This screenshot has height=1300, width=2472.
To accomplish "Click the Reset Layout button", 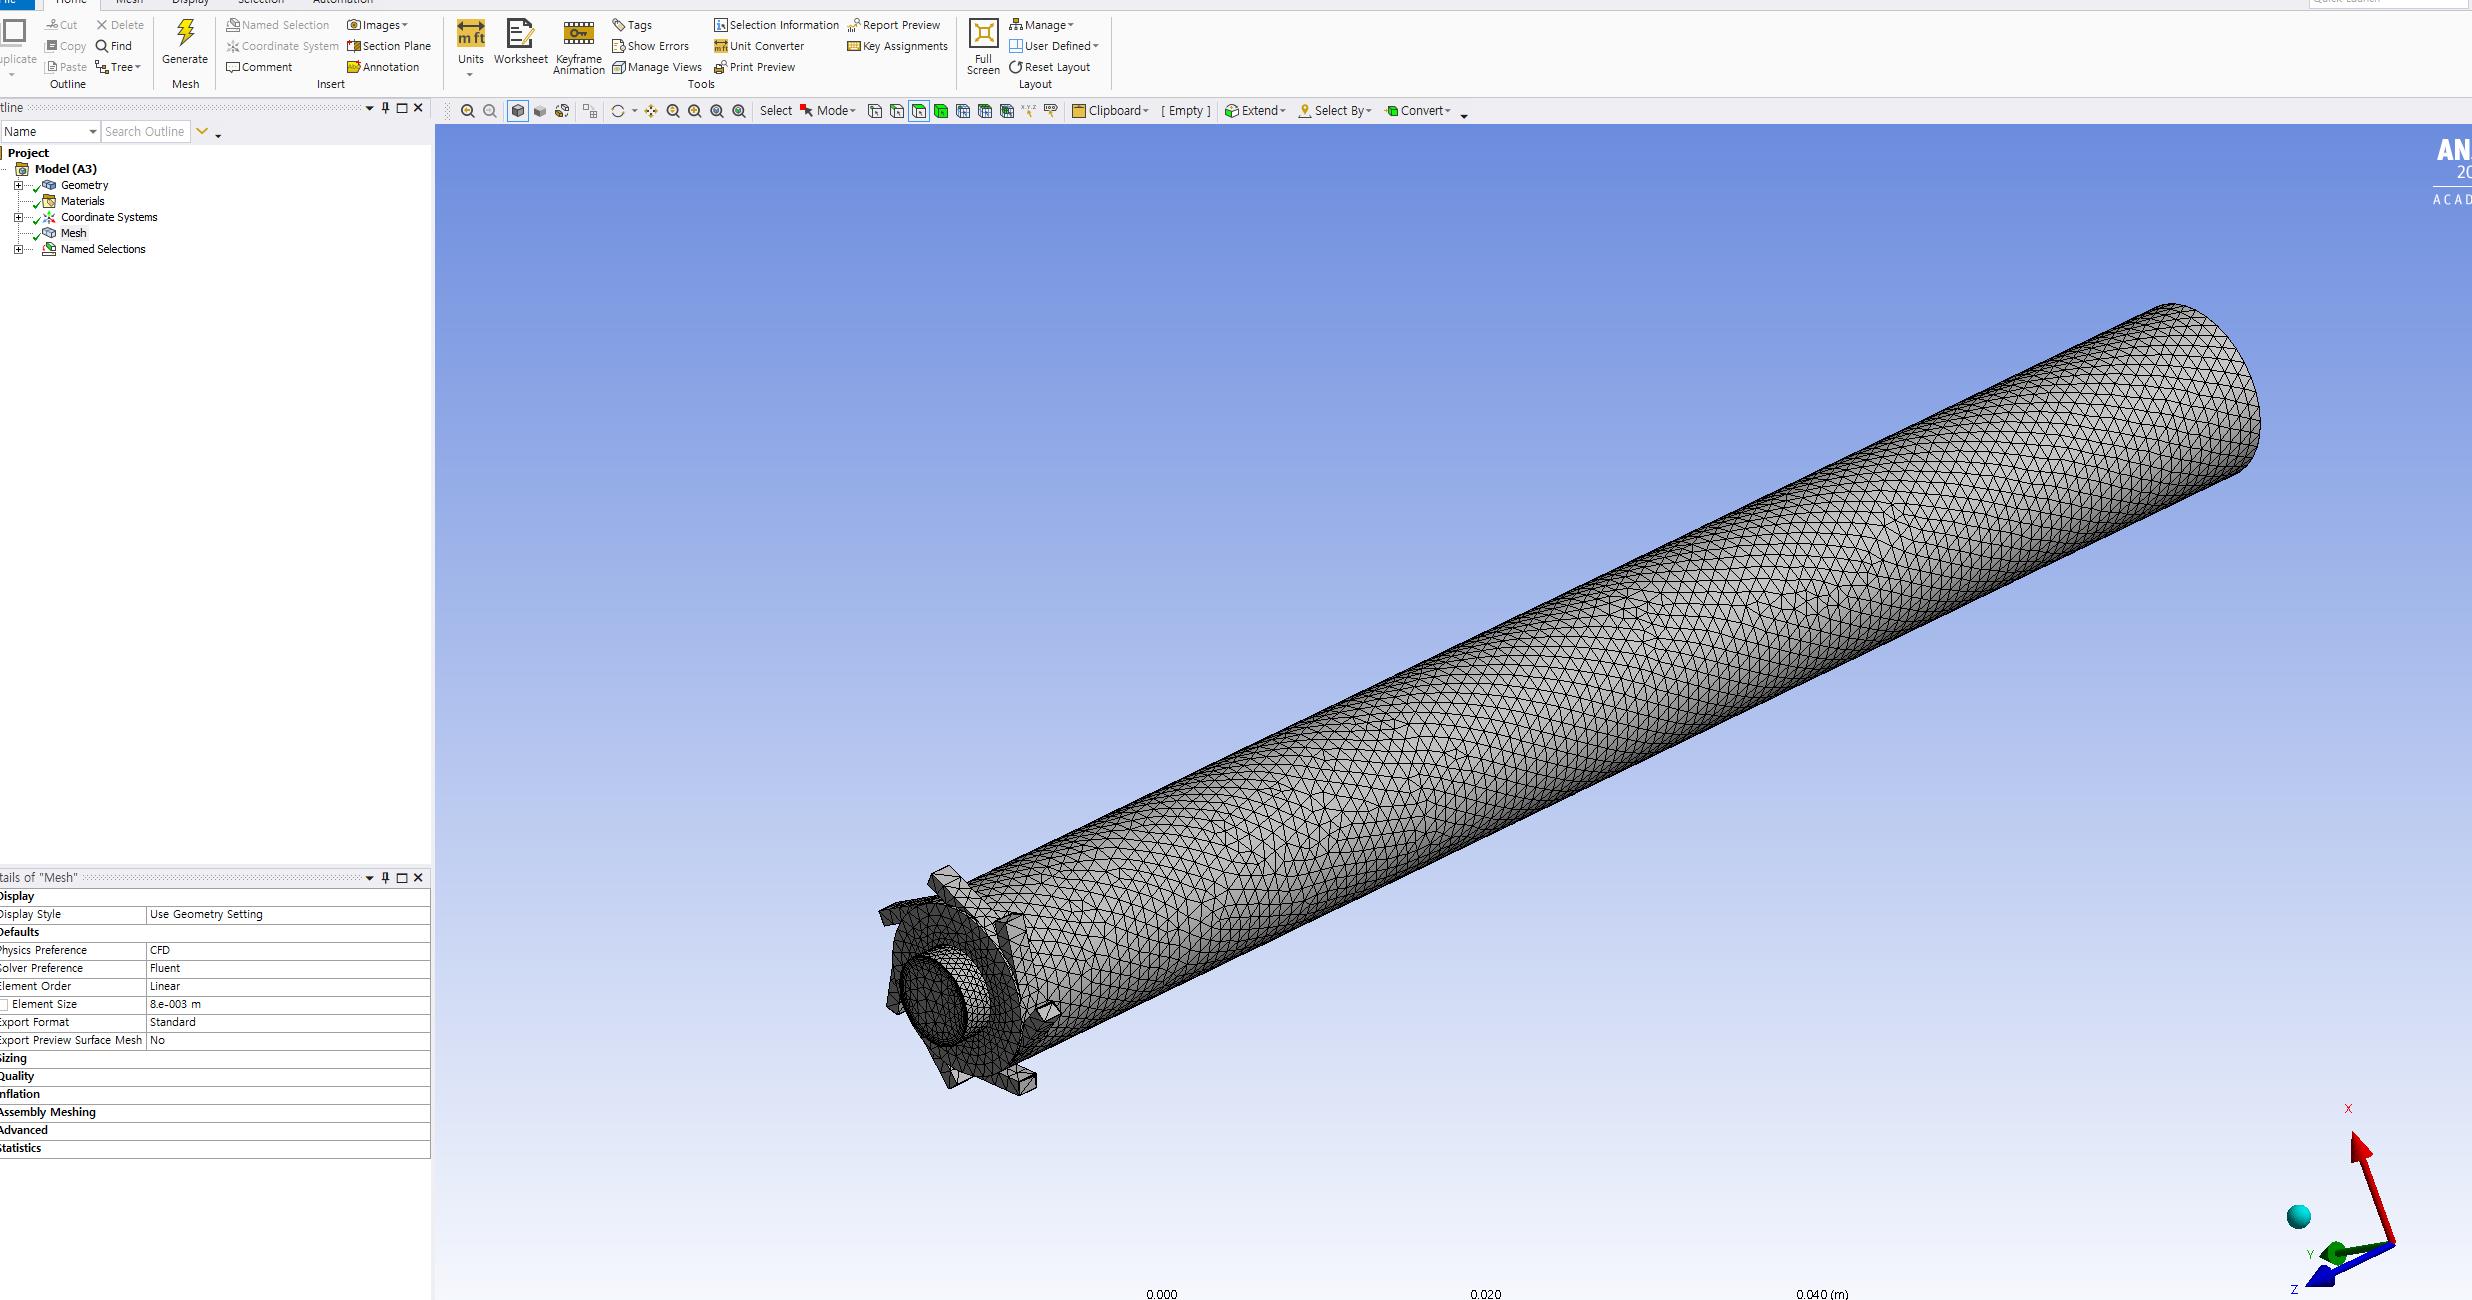I will (x=1049, y=67).
